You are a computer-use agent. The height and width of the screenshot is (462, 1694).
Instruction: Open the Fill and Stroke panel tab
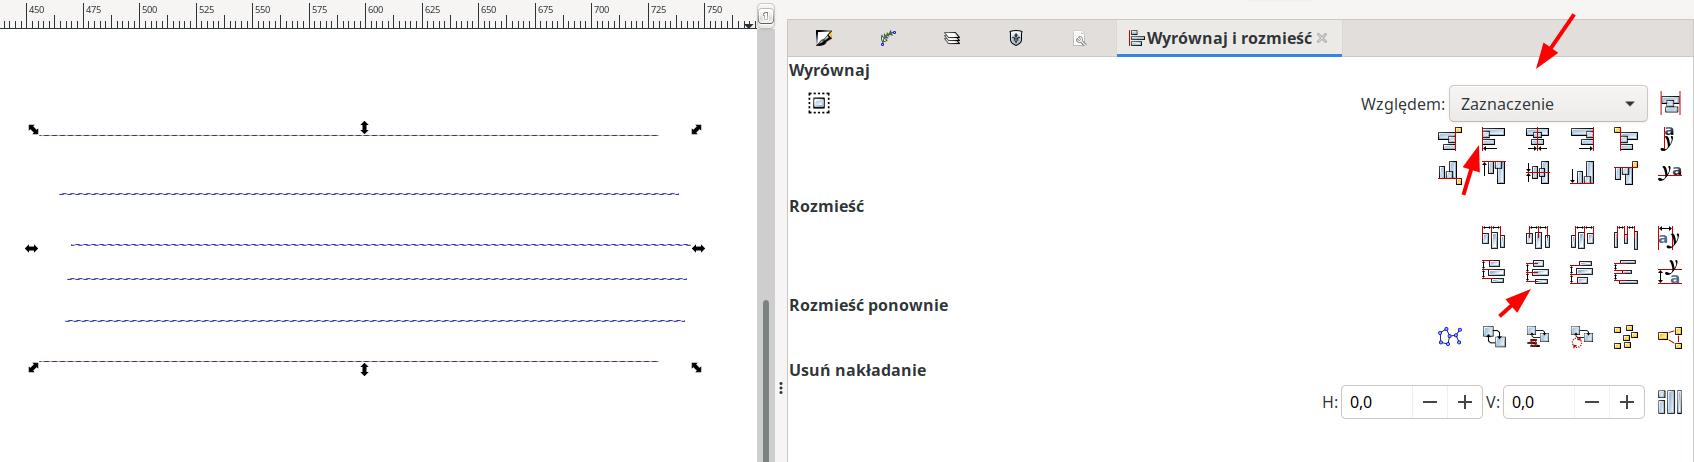pos(824,39)
